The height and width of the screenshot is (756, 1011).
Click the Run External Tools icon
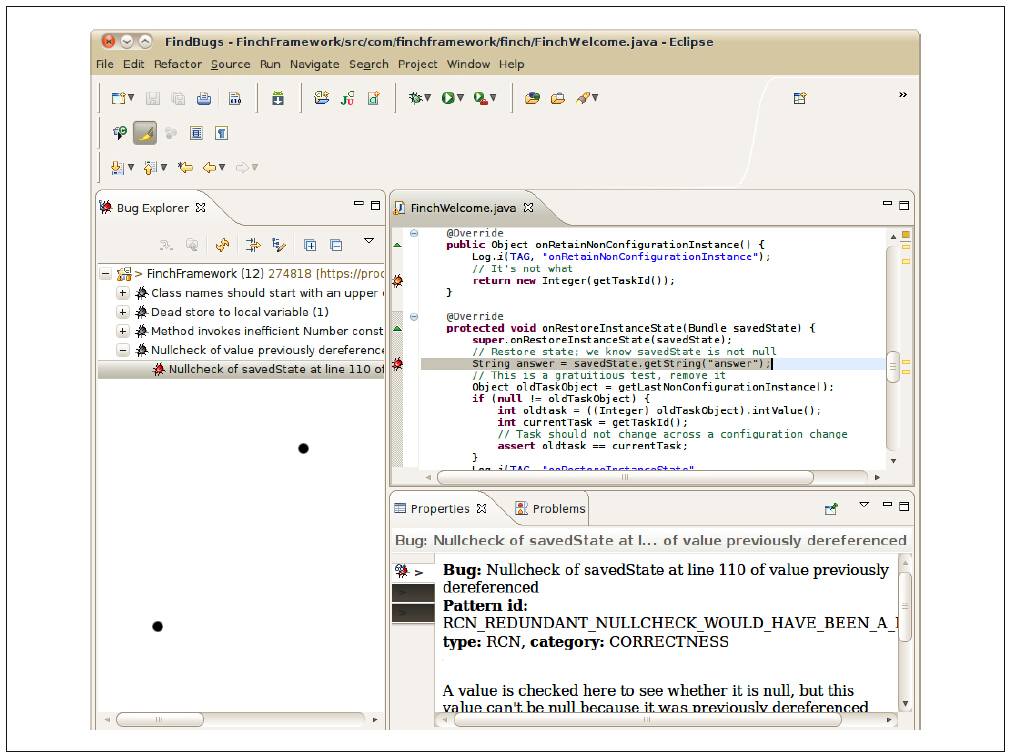(480, 98)
